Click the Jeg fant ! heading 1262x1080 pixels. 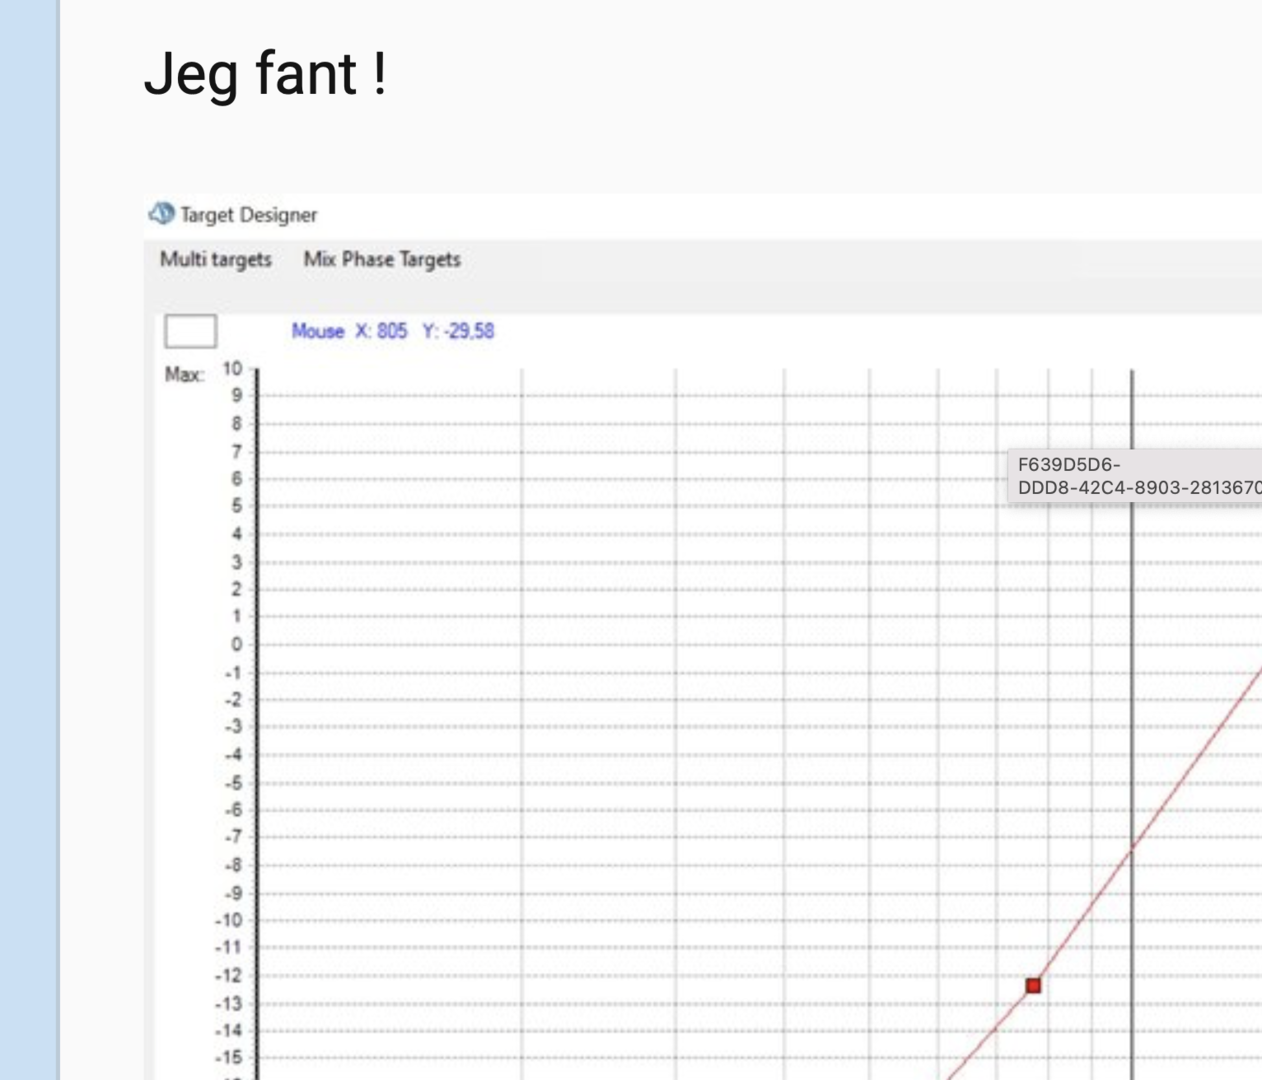tap(266, 75)
